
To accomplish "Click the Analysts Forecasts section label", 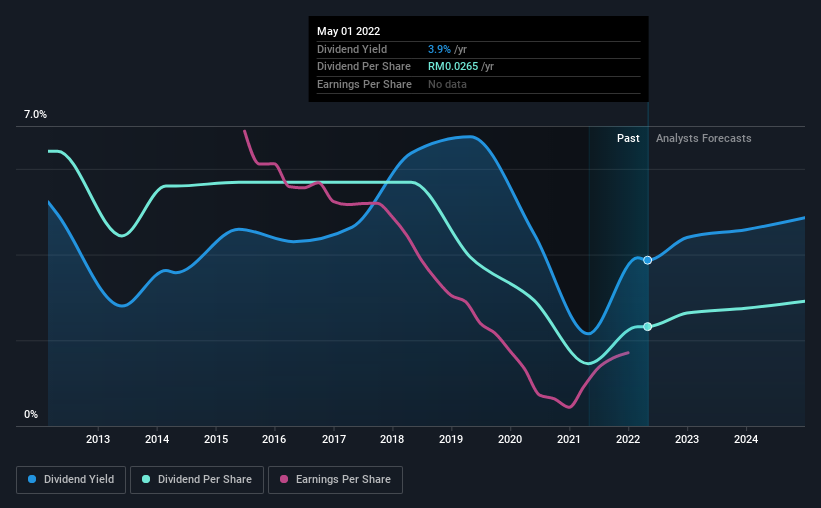I will [703, 138].
